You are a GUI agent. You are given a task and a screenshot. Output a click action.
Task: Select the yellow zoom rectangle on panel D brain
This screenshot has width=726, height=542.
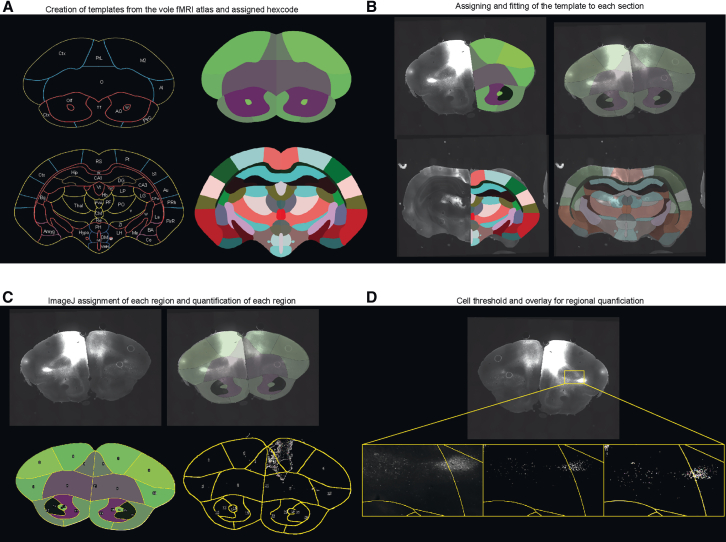click(574, 377)
